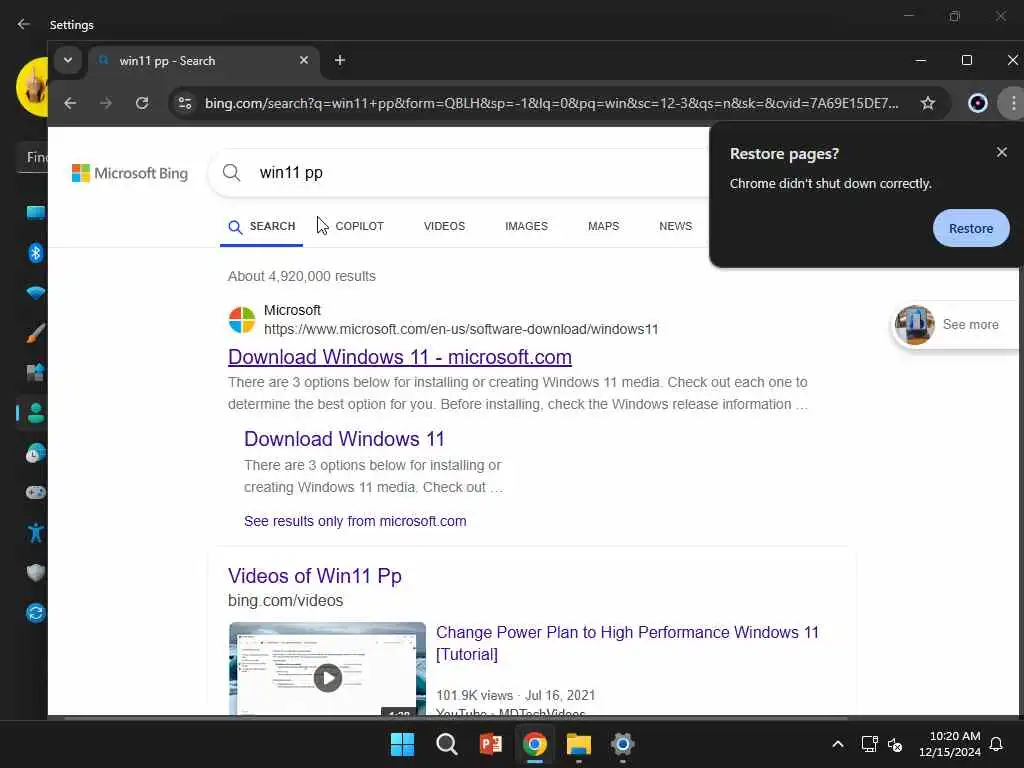Screen dimensions: 1024x768
Task: Click Settings gear in the taskbar
Action: tap(622, 744)
